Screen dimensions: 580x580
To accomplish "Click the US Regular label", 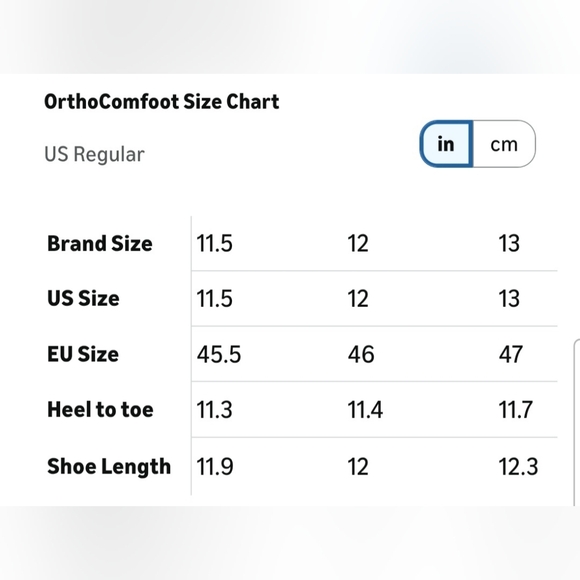I will coord(94,154).
